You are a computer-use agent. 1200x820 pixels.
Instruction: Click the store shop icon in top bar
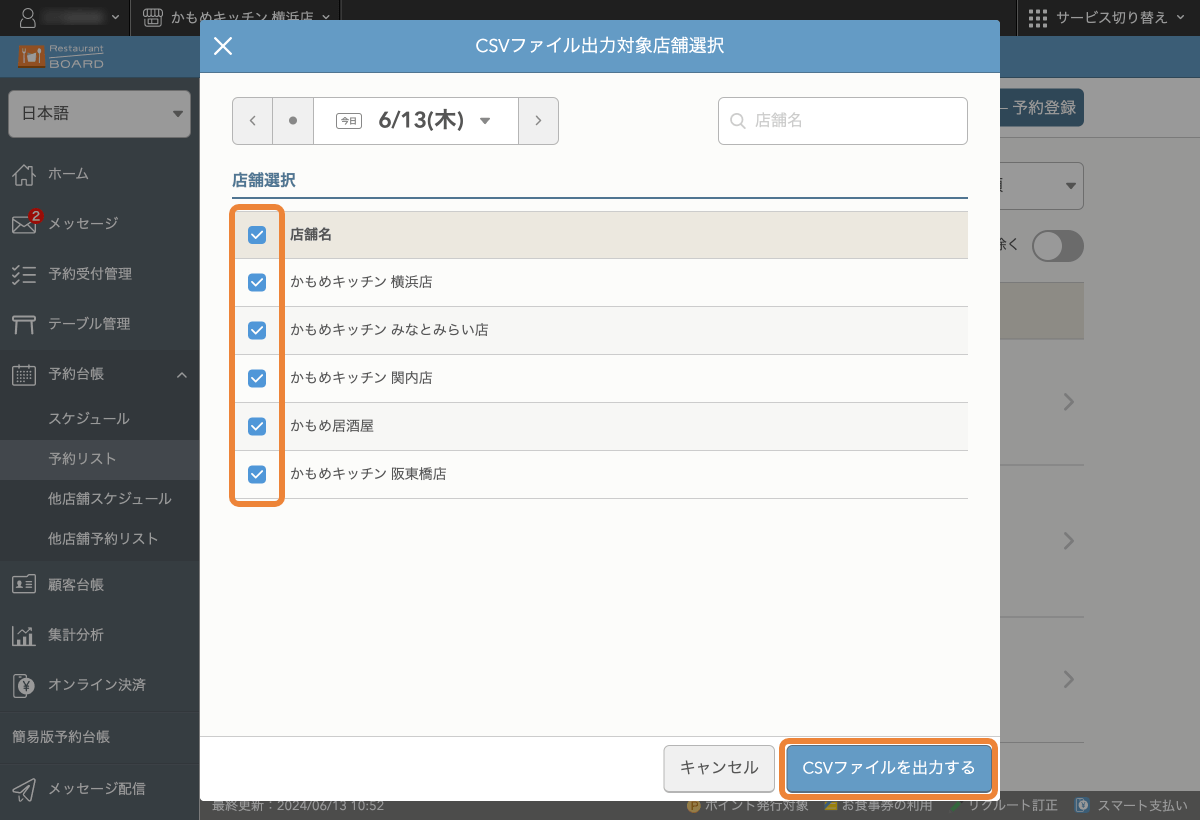tap(152, 17)
